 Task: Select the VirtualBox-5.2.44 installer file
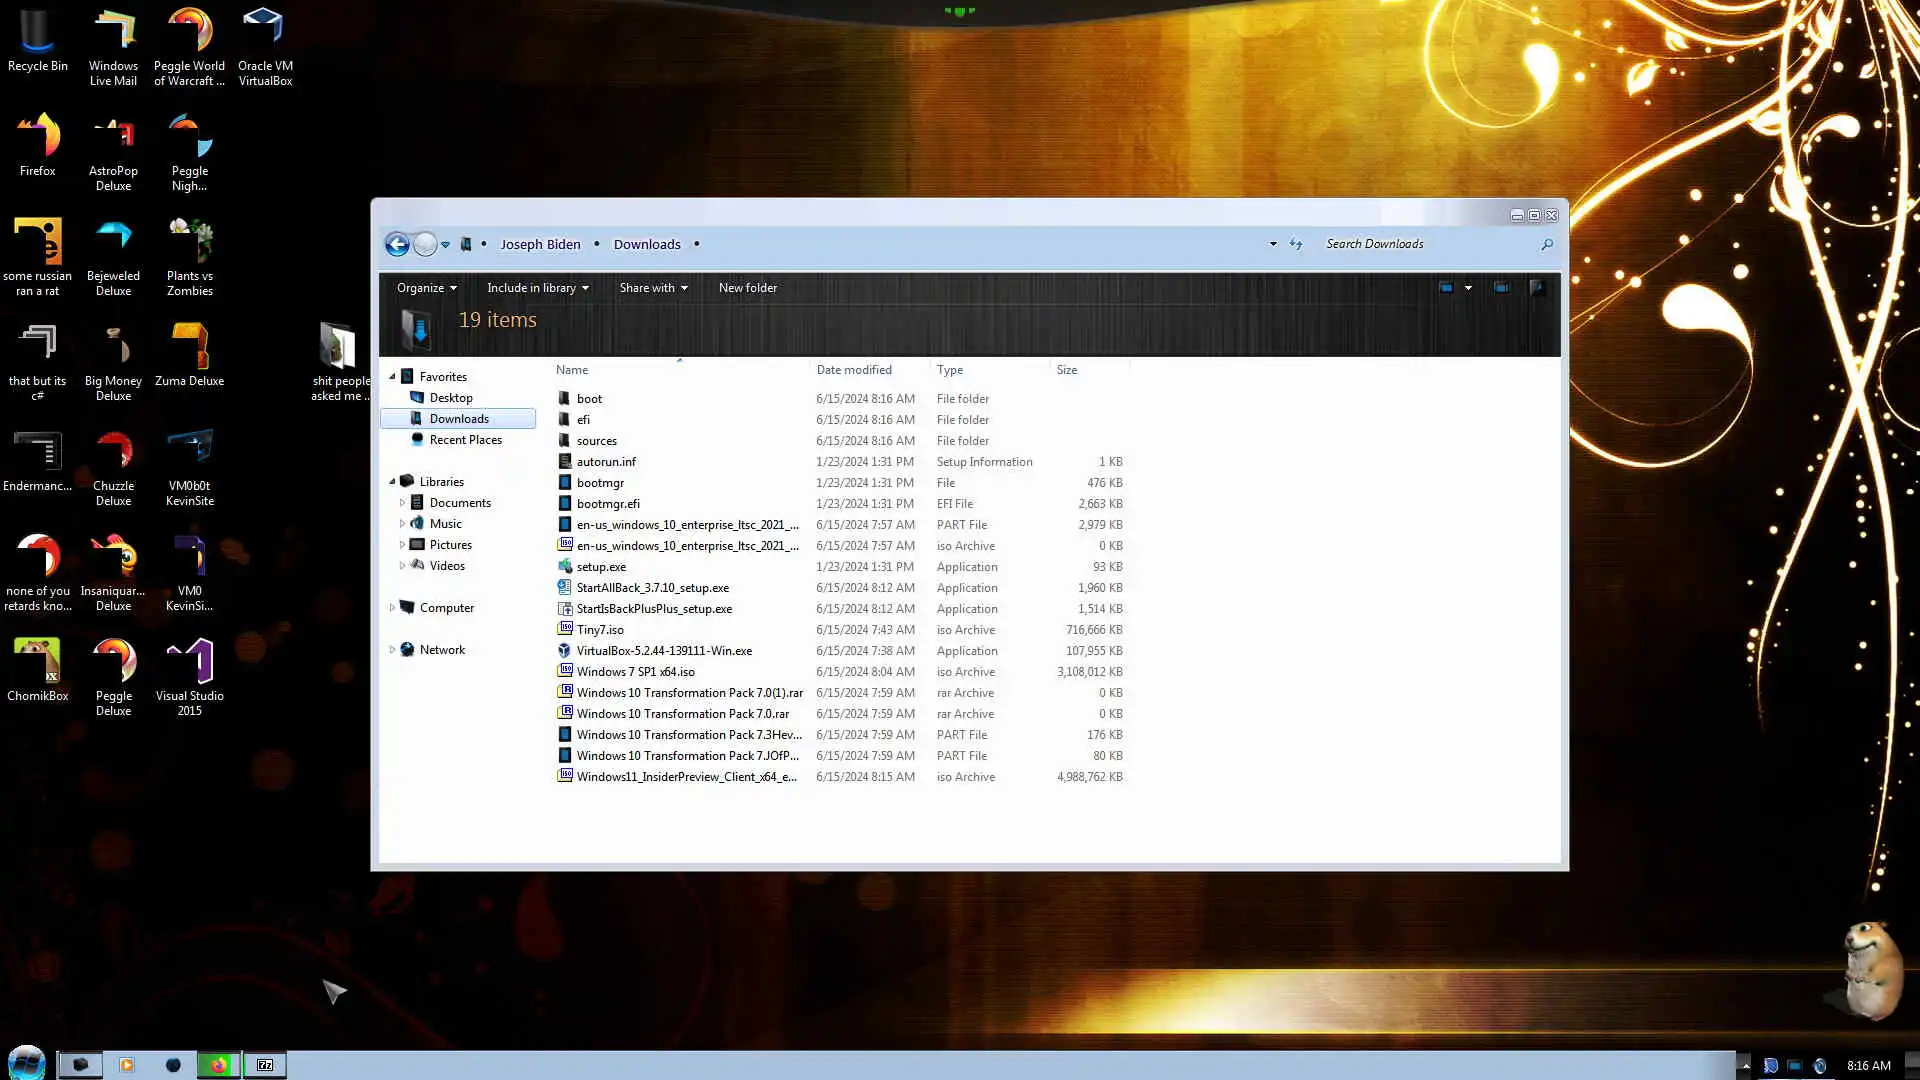(x=664, y=651)
